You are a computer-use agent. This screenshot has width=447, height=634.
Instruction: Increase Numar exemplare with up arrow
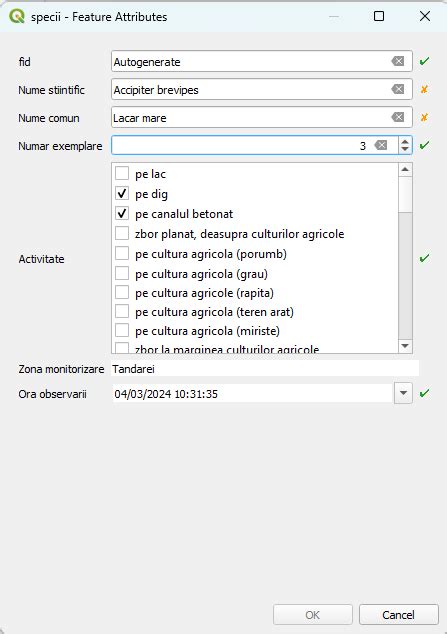pyautogui.click(x=405, y=141)
